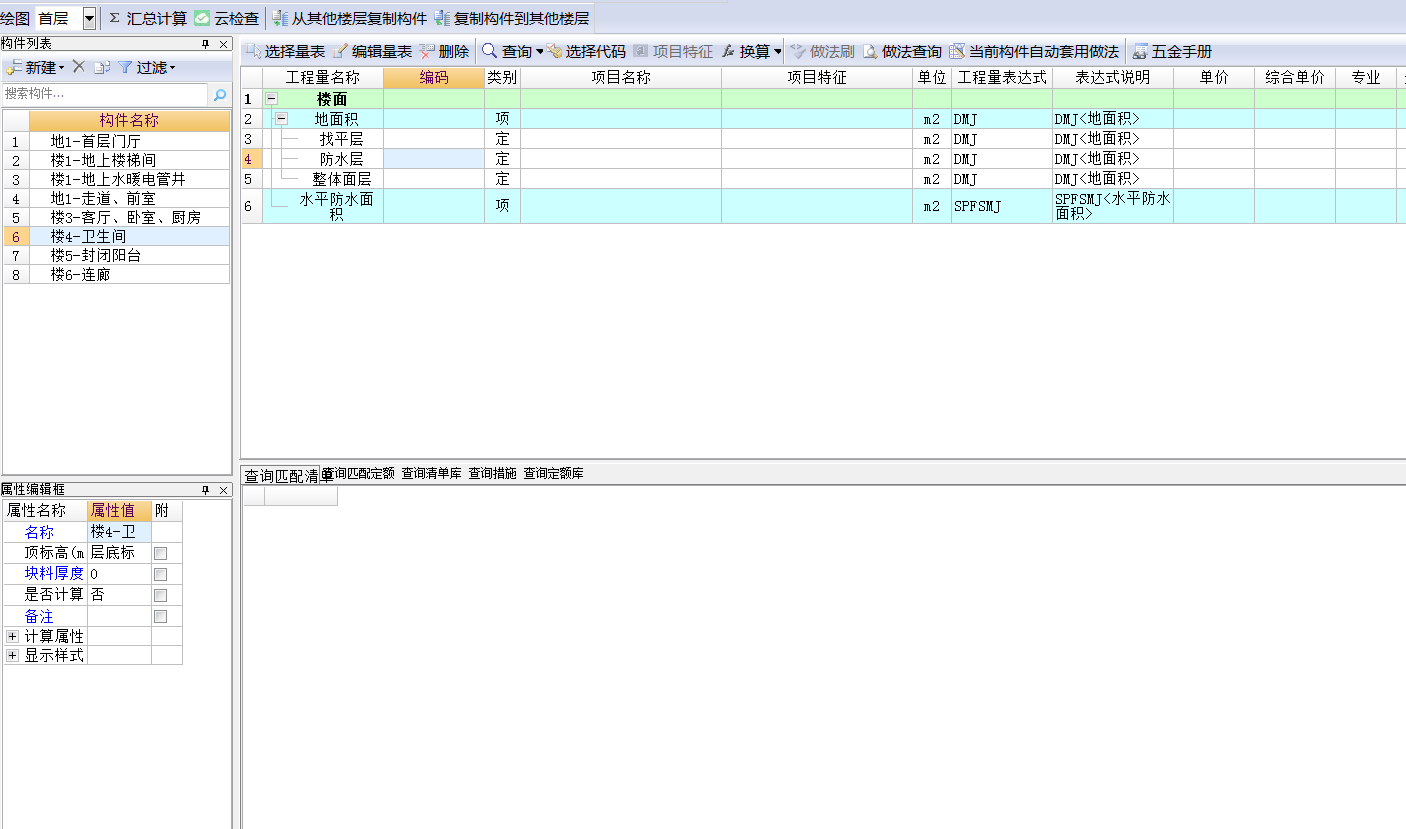Expand the 计算属性 section
The height and width of the screenshot is (829, 1406).
point(13,636)
